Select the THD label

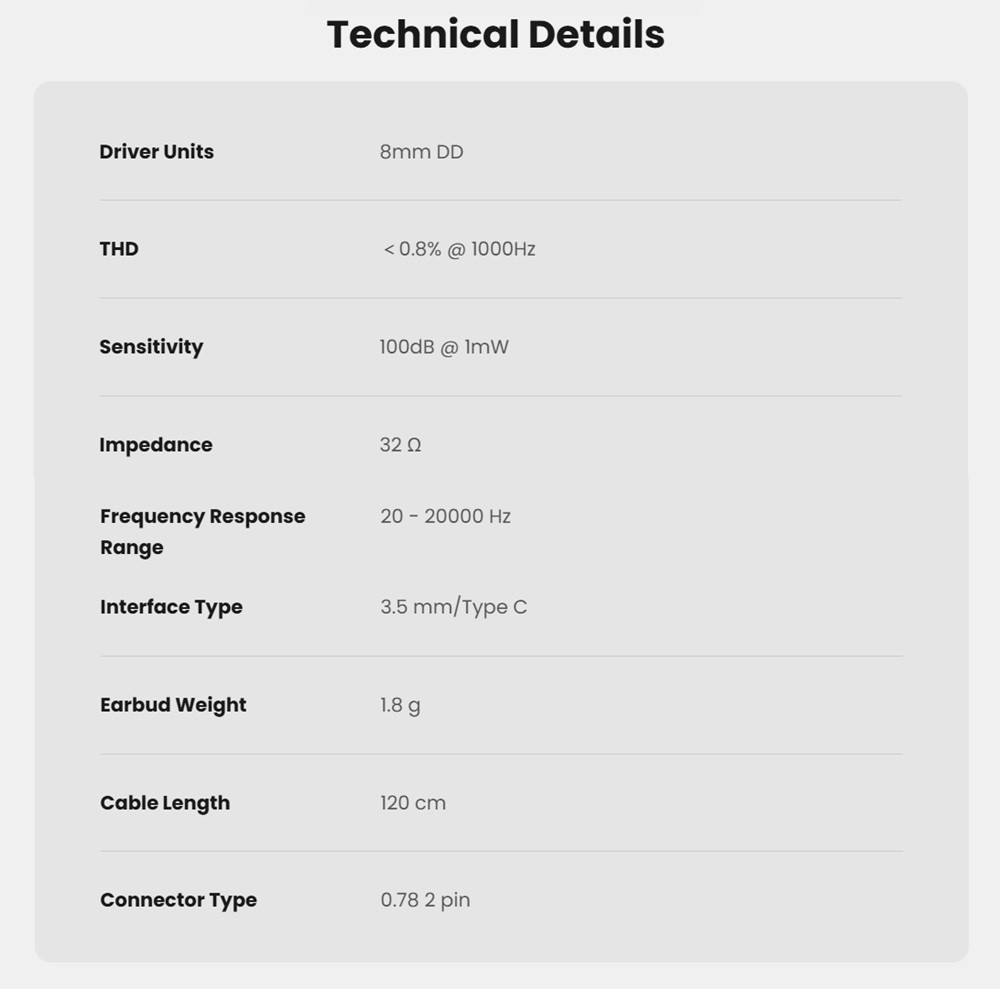[119, 249]
